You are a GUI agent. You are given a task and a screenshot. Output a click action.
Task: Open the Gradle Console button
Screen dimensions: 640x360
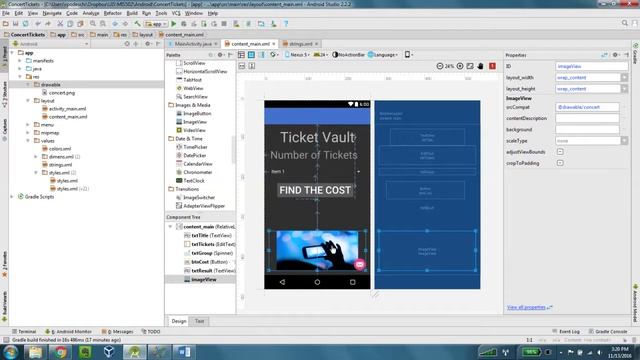(608, 331)
